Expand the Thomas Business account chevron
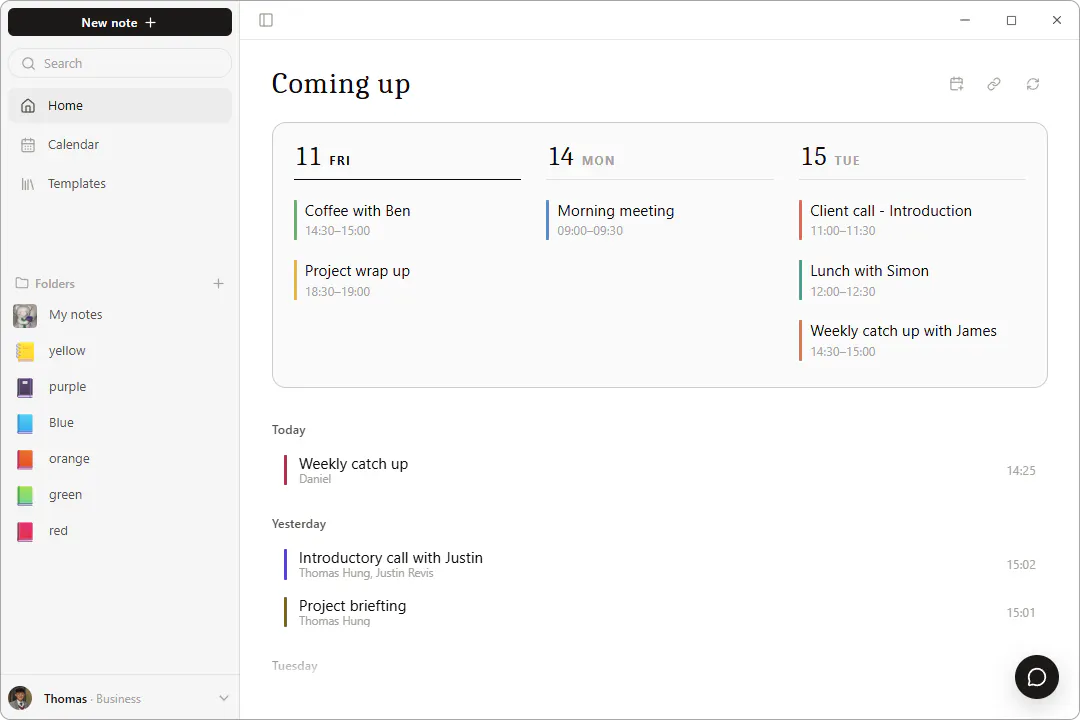1080x720 pixels. click(223, 698)
